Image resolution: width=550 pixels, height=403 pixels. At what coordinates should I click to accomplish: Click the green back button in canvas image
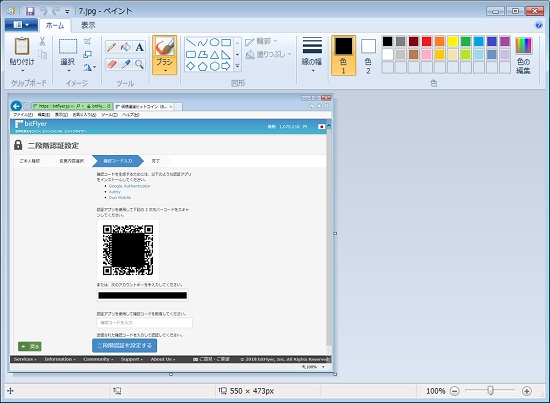(30, 347)
